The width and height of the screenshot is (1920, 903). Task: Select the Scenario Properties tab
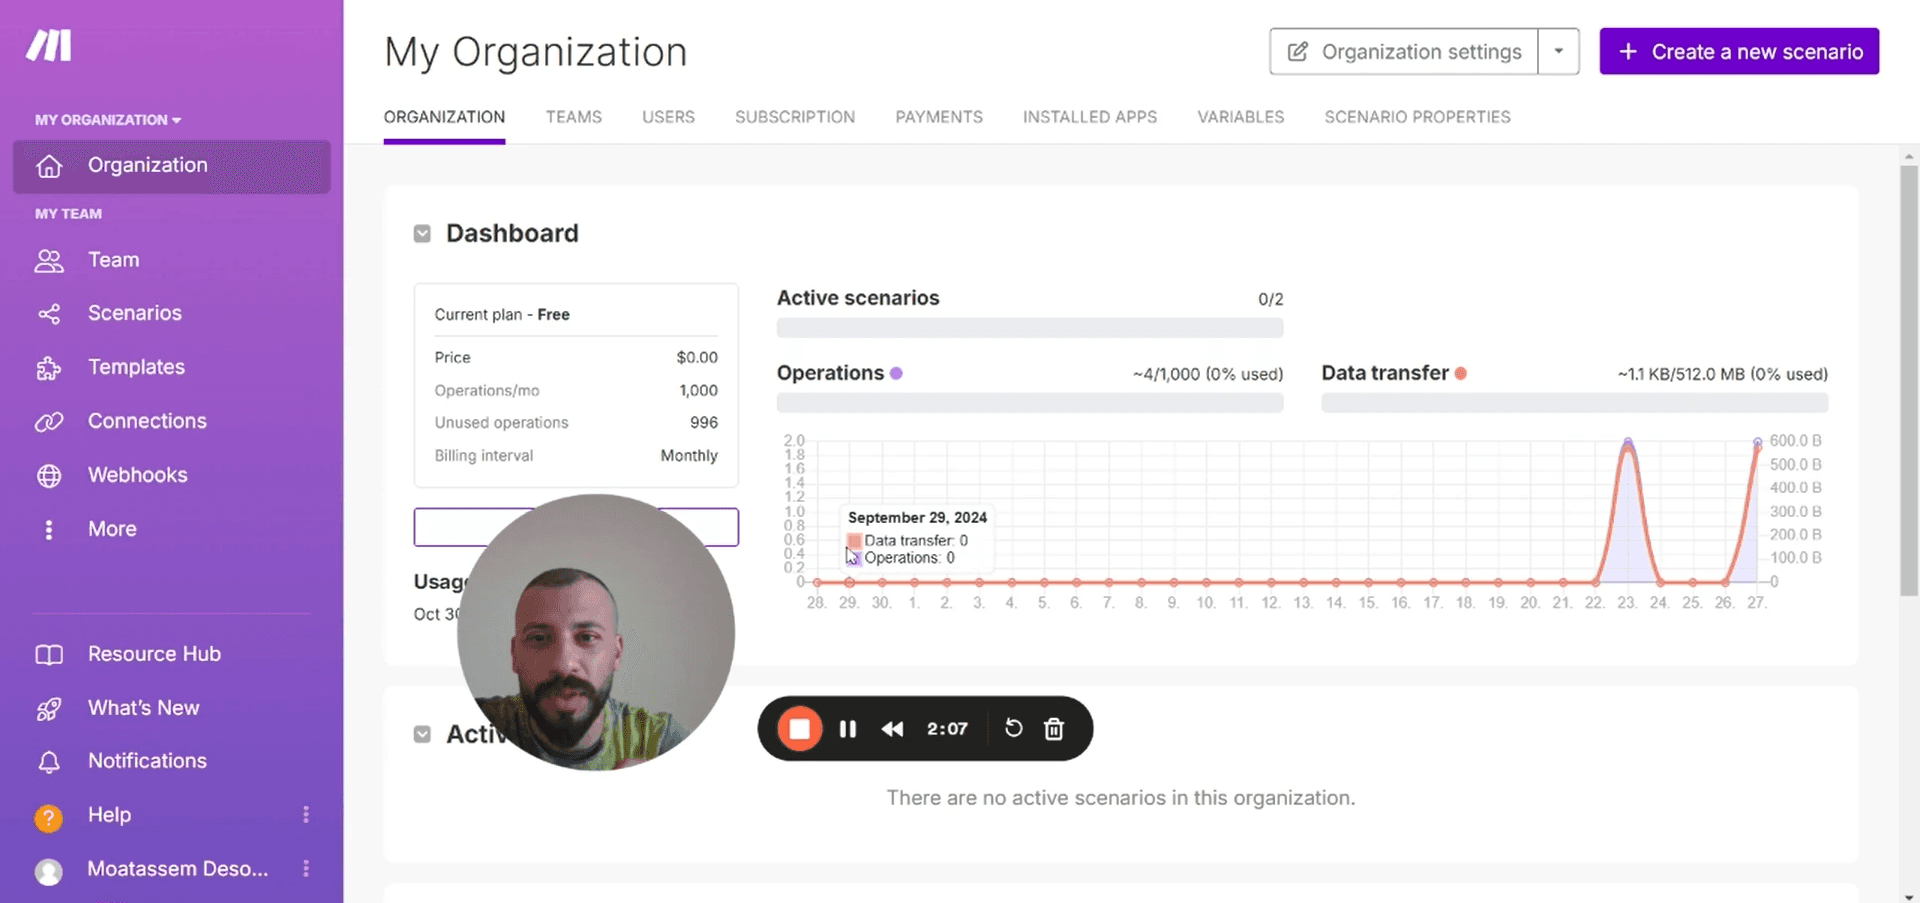[x=1418, y=117]
